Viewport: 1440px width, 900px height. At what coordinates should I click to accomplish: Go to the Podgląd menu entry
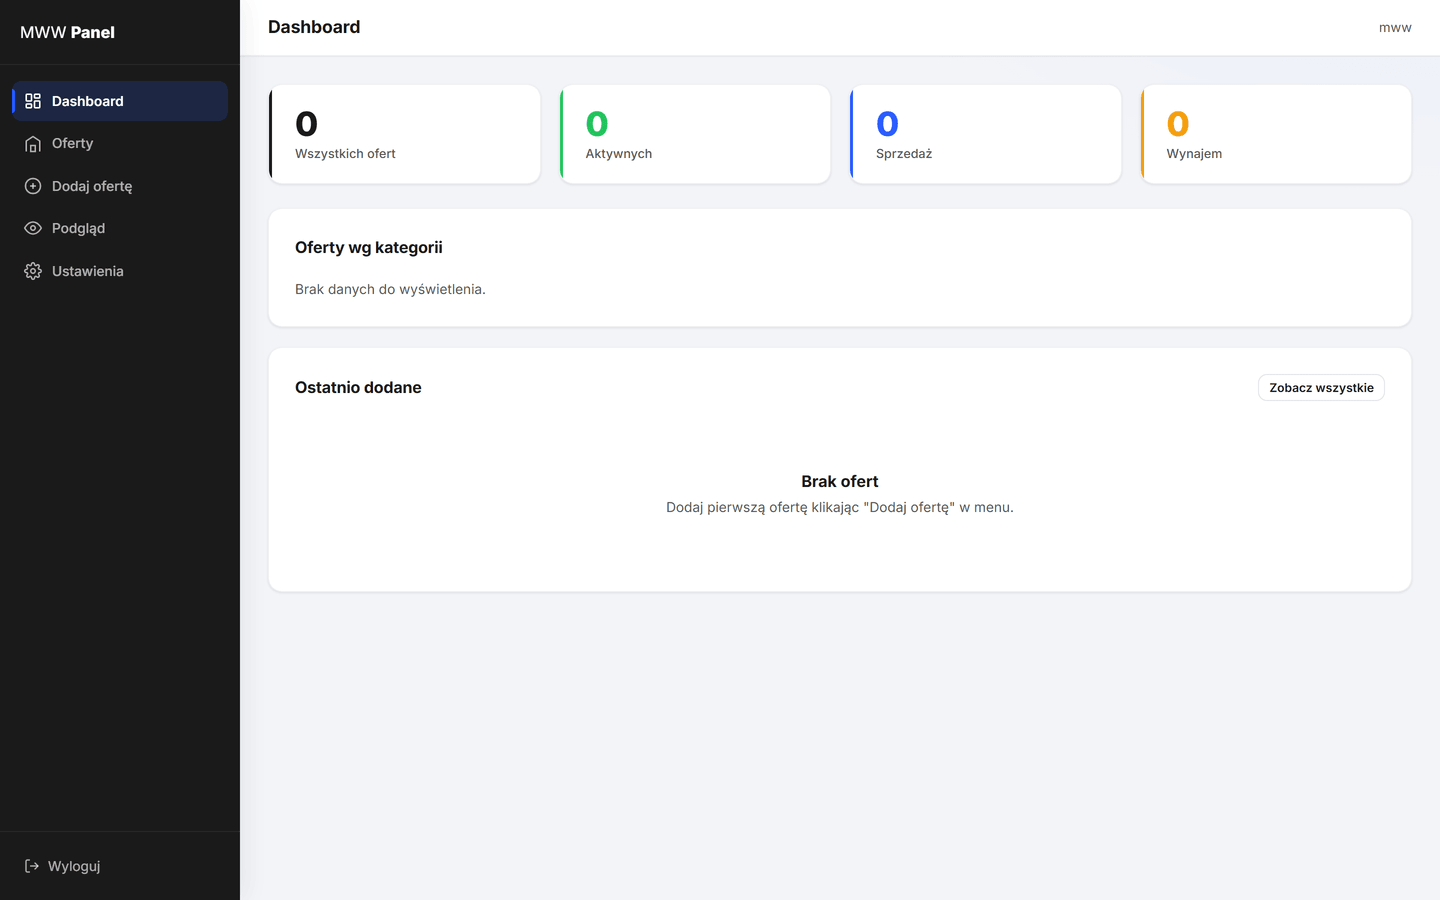click(120, 228)
